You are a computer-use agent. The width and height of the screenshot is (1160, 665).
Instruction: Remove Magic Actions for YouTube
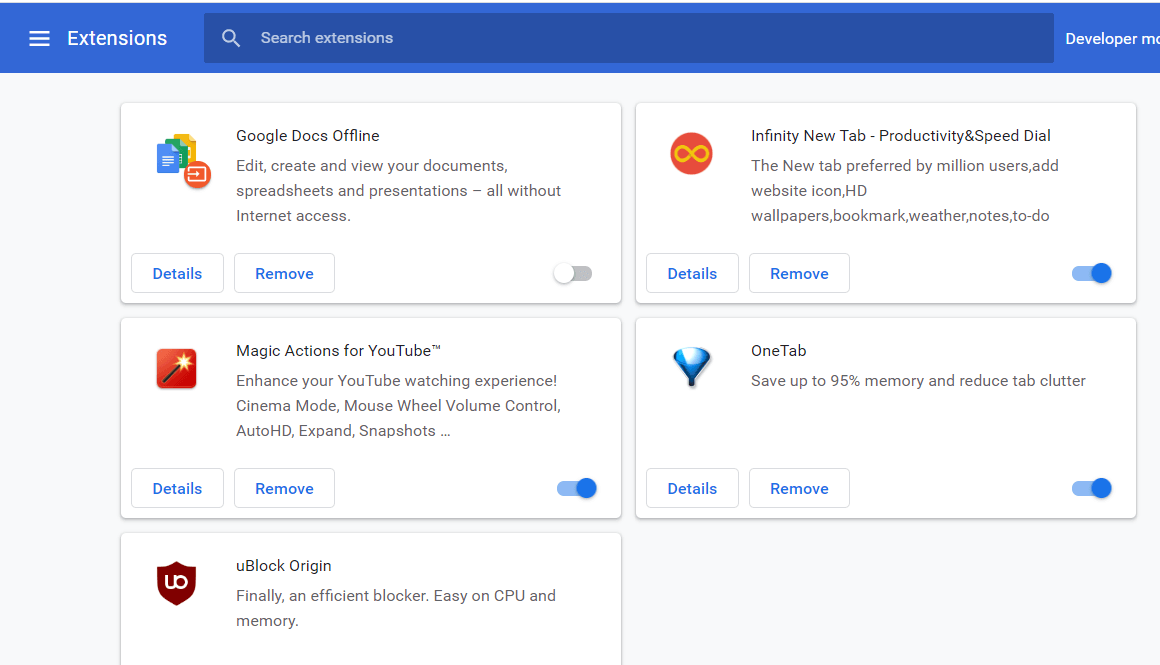pos(284,488)
